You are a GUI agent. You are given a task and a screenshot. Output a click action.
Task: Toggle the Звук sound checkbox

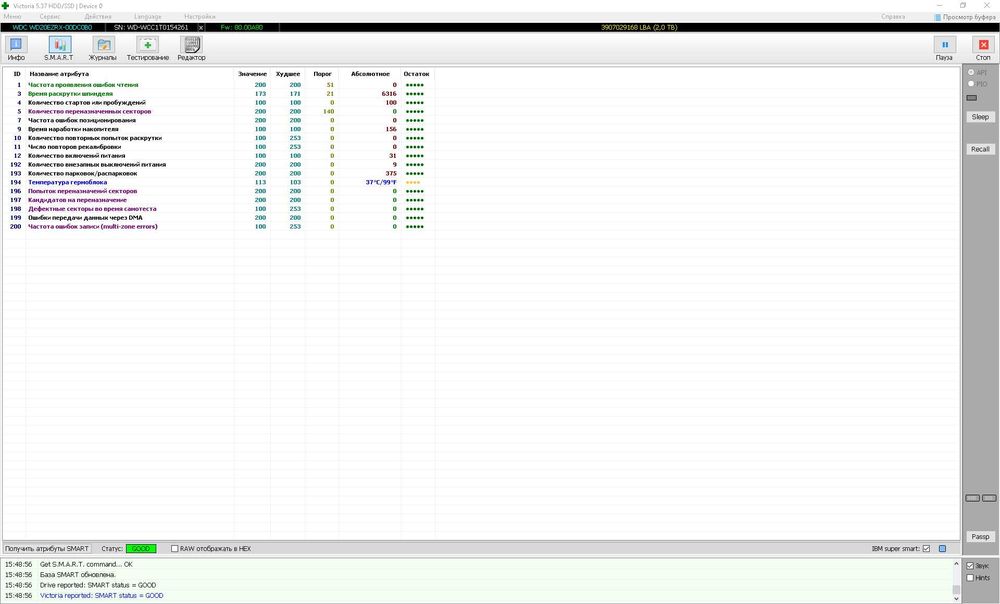(x=970, y=566)
